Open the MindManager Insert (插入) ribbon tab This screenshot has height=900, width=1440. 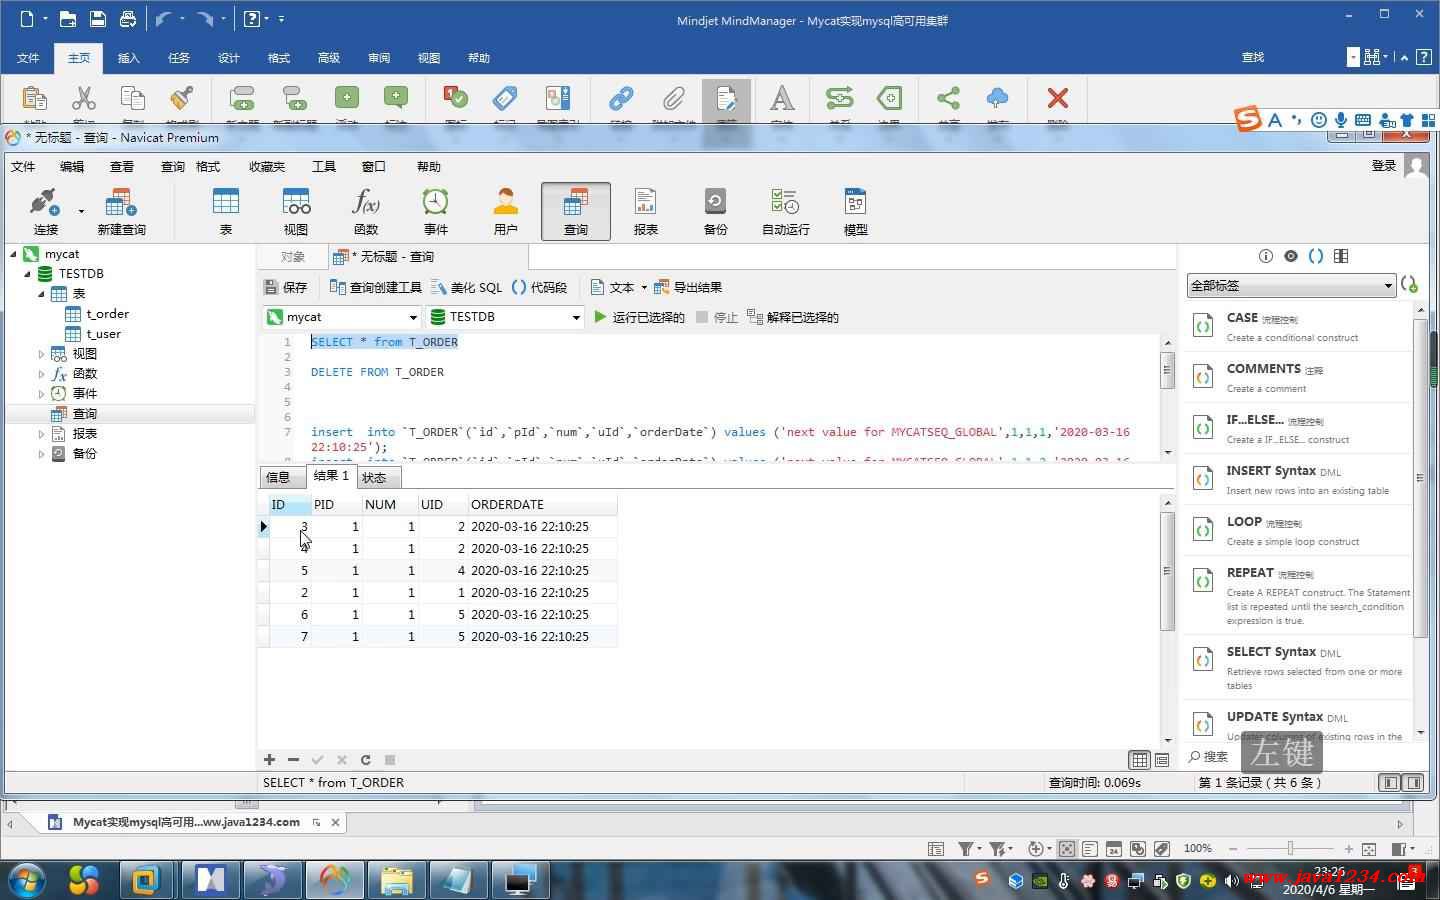pos(129,58)
